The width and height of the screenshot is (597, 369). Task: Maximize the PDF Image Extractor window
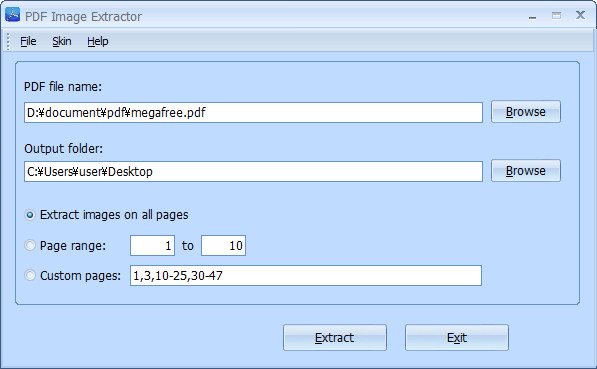pos(556,16)
